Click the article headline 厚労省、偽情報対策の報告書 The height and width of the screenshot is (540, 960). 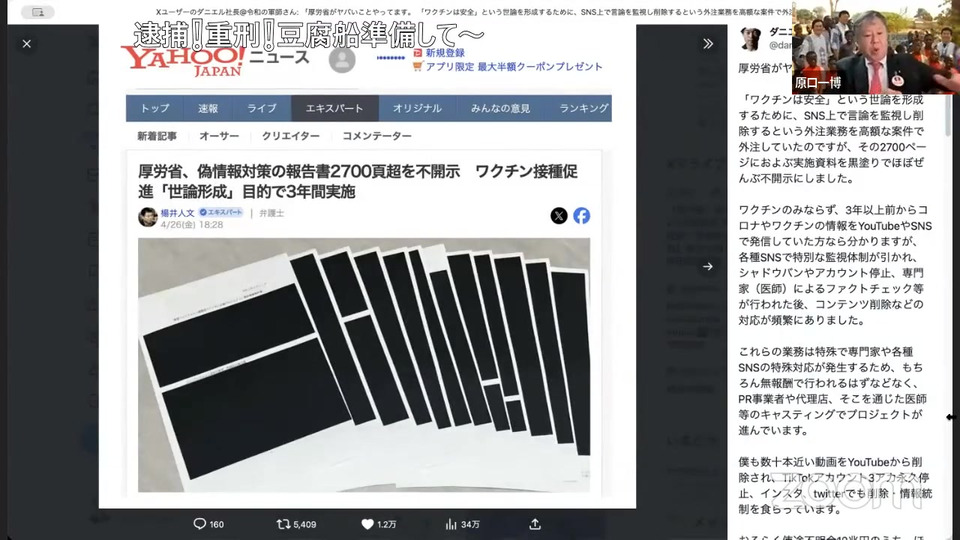pos(358,181)
